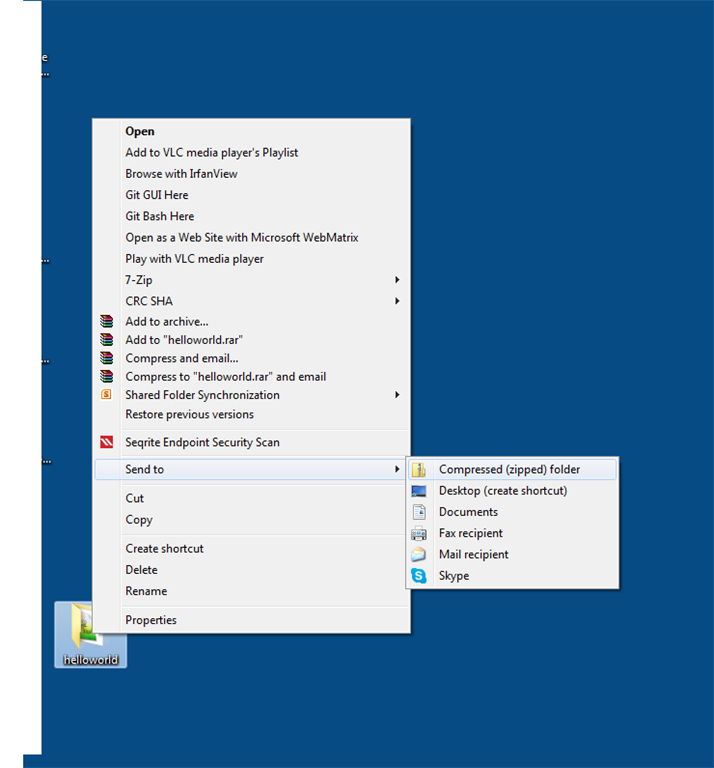
Task: Select Git Bash Here
Action: pos(252,216)
